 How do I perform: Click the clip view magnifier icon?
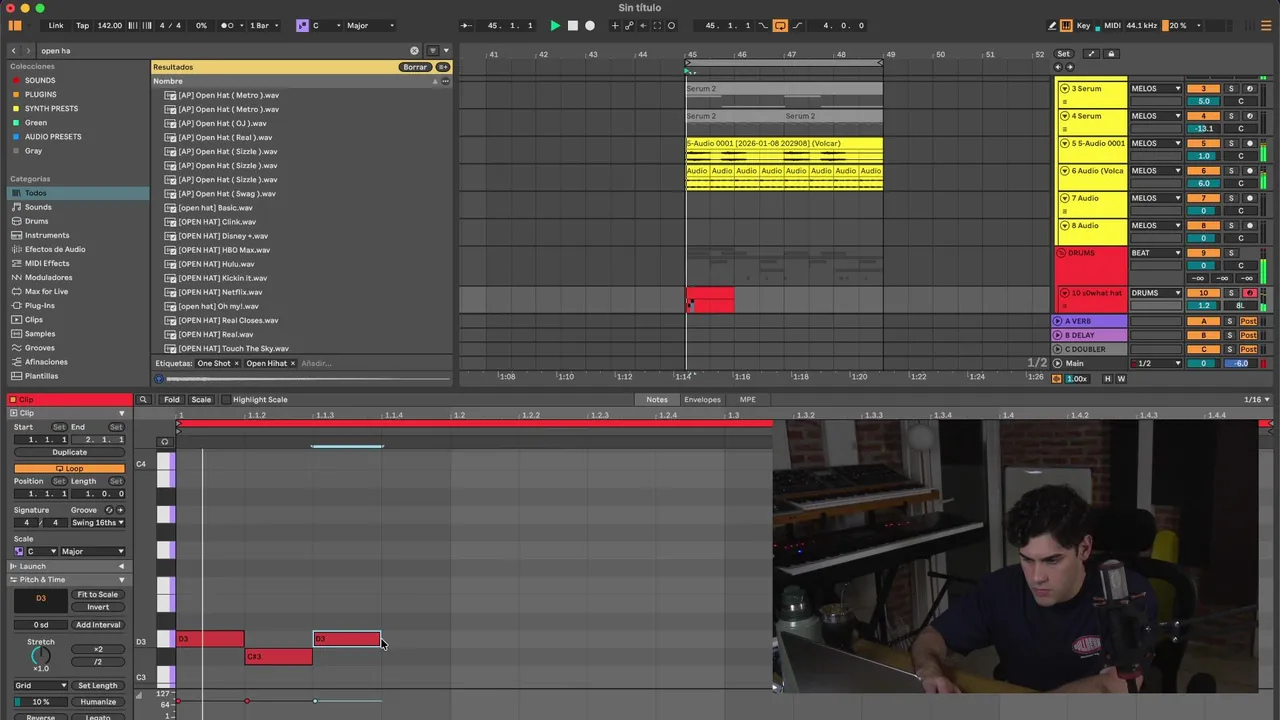[x=143, y=399]
